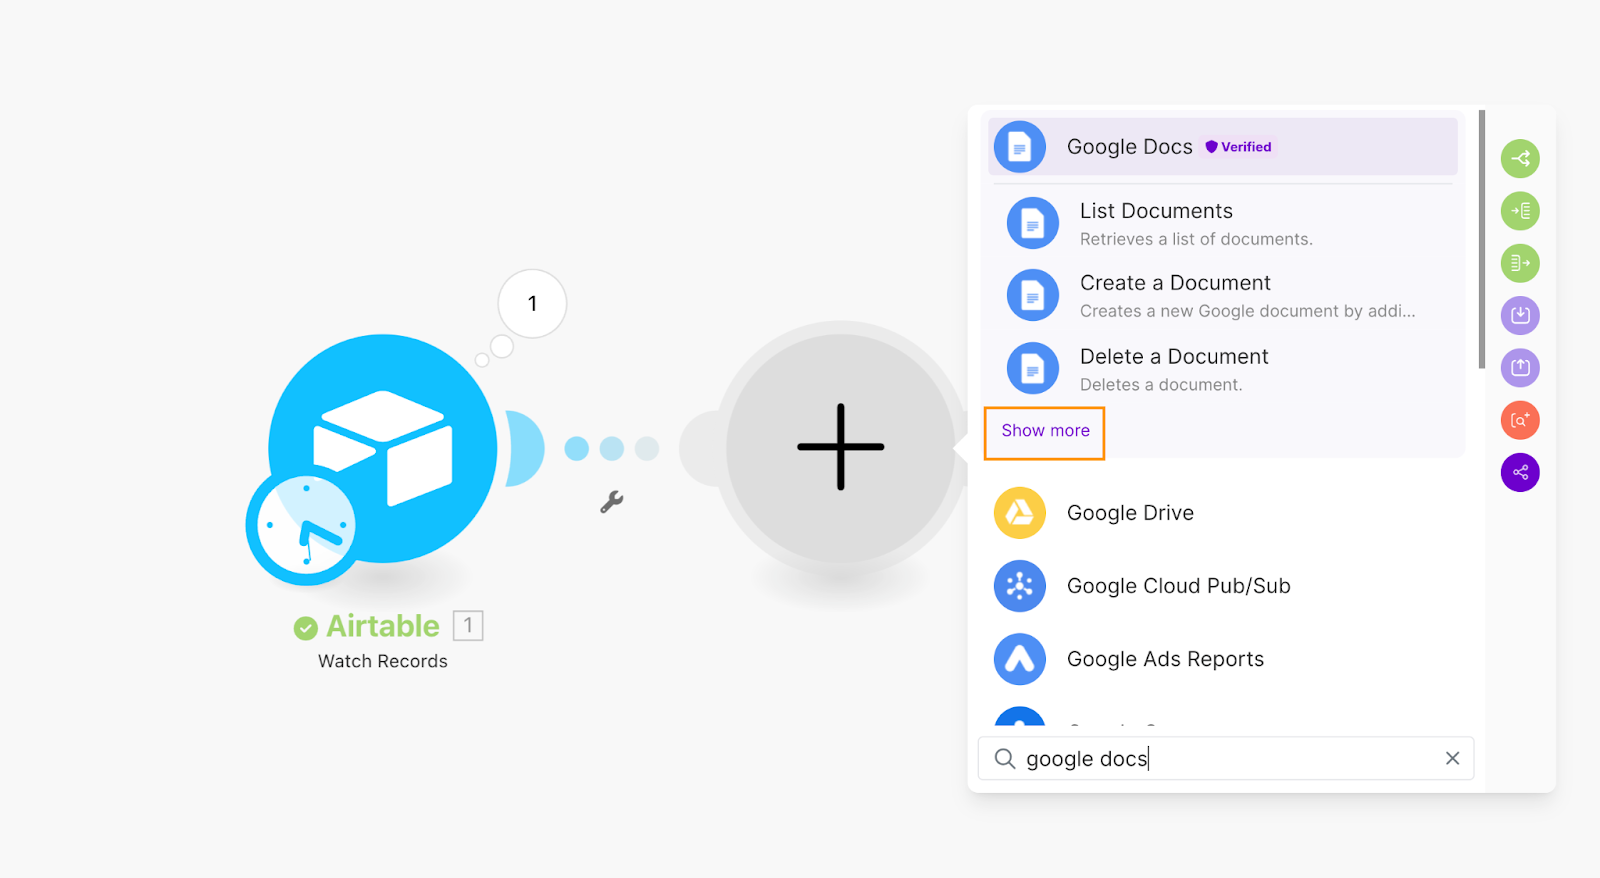Open the Airtable module circle
Viewport: 1600px width, 878px height.
[383, 448]
